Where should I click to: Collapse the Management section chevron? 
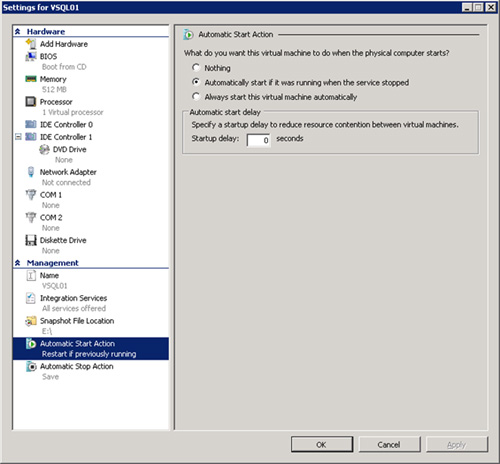coord(18,263)
